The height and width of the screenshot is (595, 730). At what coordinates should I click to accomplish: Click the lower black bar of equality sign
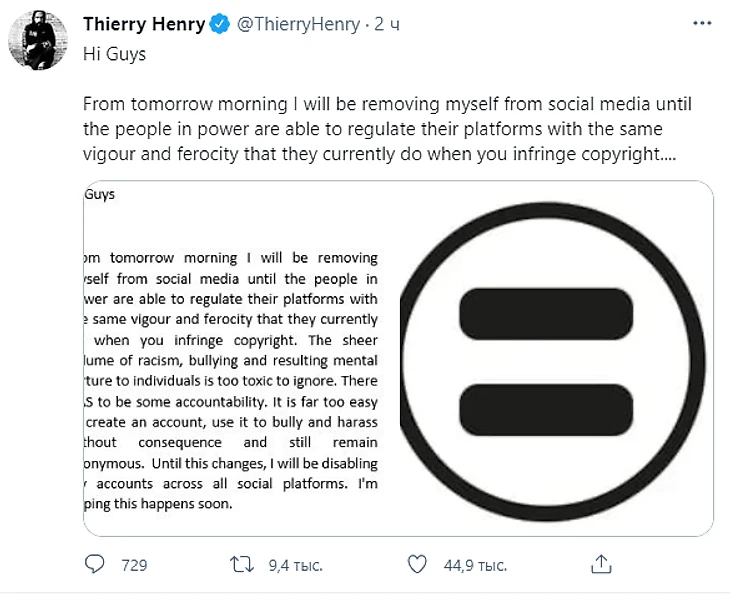pyautogui.click(x=546, y=409)
